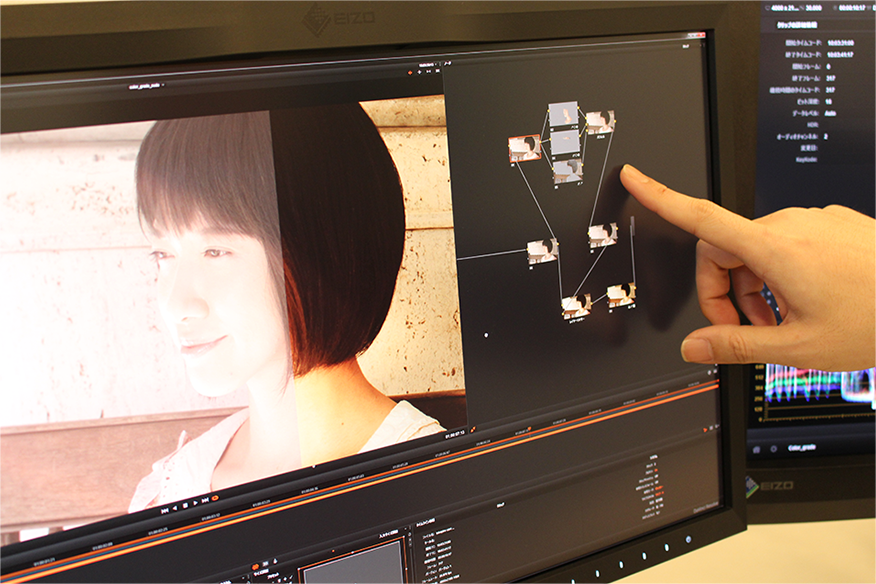Select the last node feeding the output bar
Image resolution: width=876 pixels, height=584 pixels.
coord(621,295)
